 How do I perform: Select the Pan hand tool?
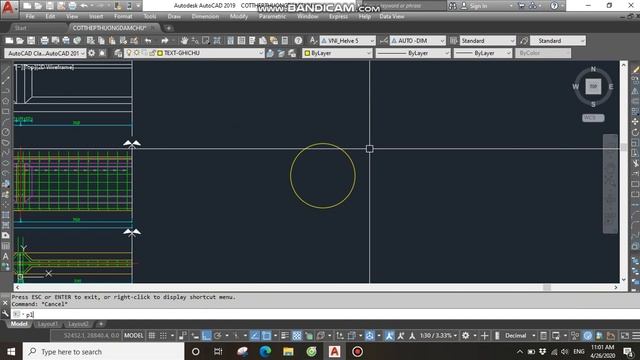pyautogui.click(x=184, y=40)
